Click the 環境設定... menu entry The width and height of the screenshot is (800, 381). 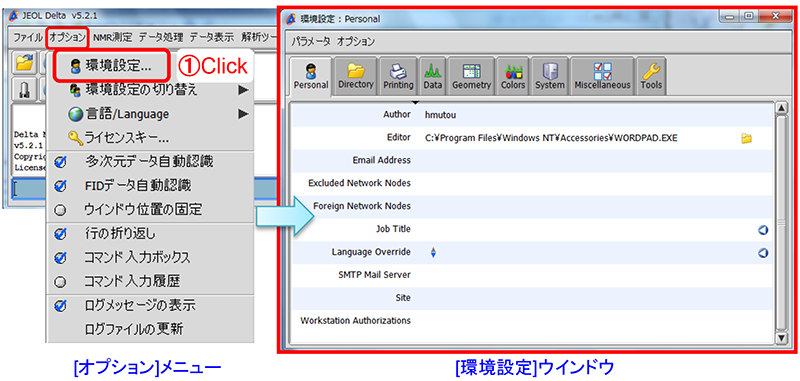111,66
